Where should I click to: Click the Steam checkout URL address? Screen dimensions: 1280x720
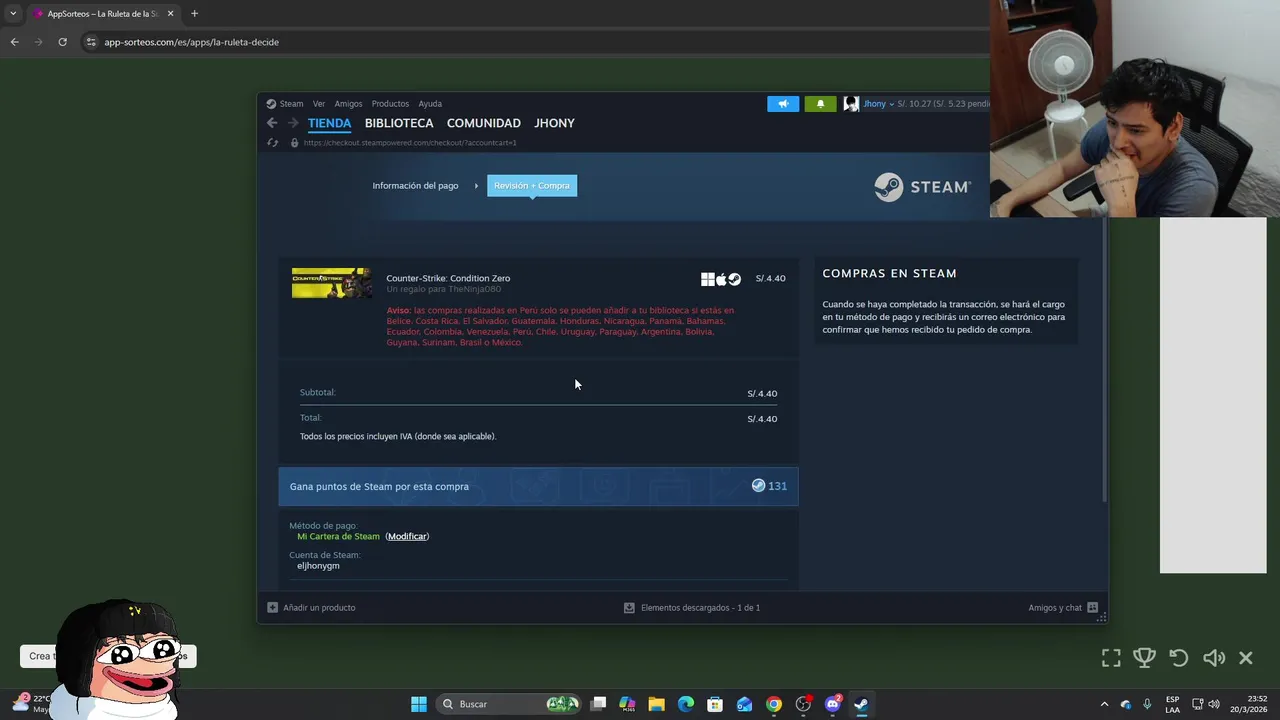[x=410, y=143]
